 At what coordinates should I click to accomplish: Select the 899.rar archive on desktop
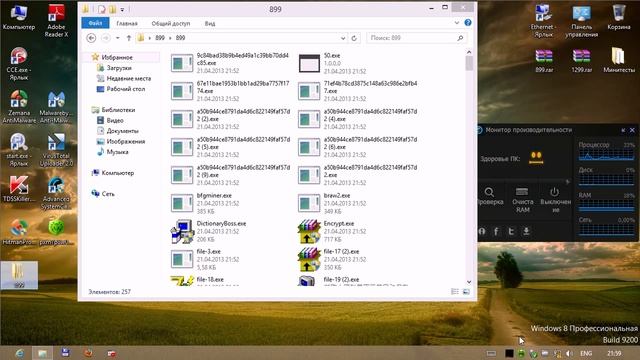[544, 60]
